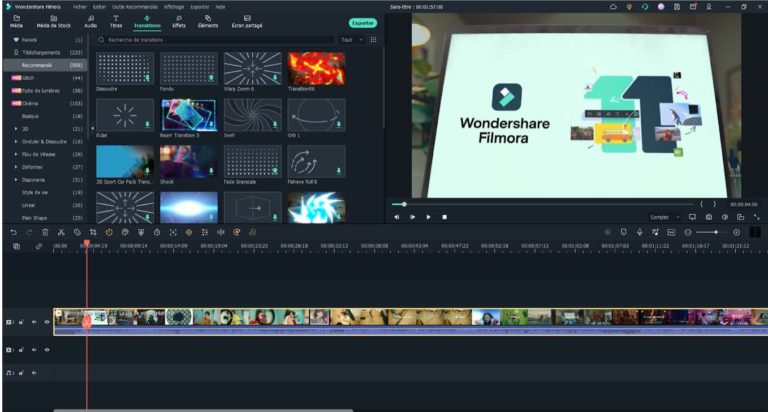Click the undo arrow in timeline toolbar
Image resolution: width=768 pixels, height=412 pixels.
coord(14,232)
